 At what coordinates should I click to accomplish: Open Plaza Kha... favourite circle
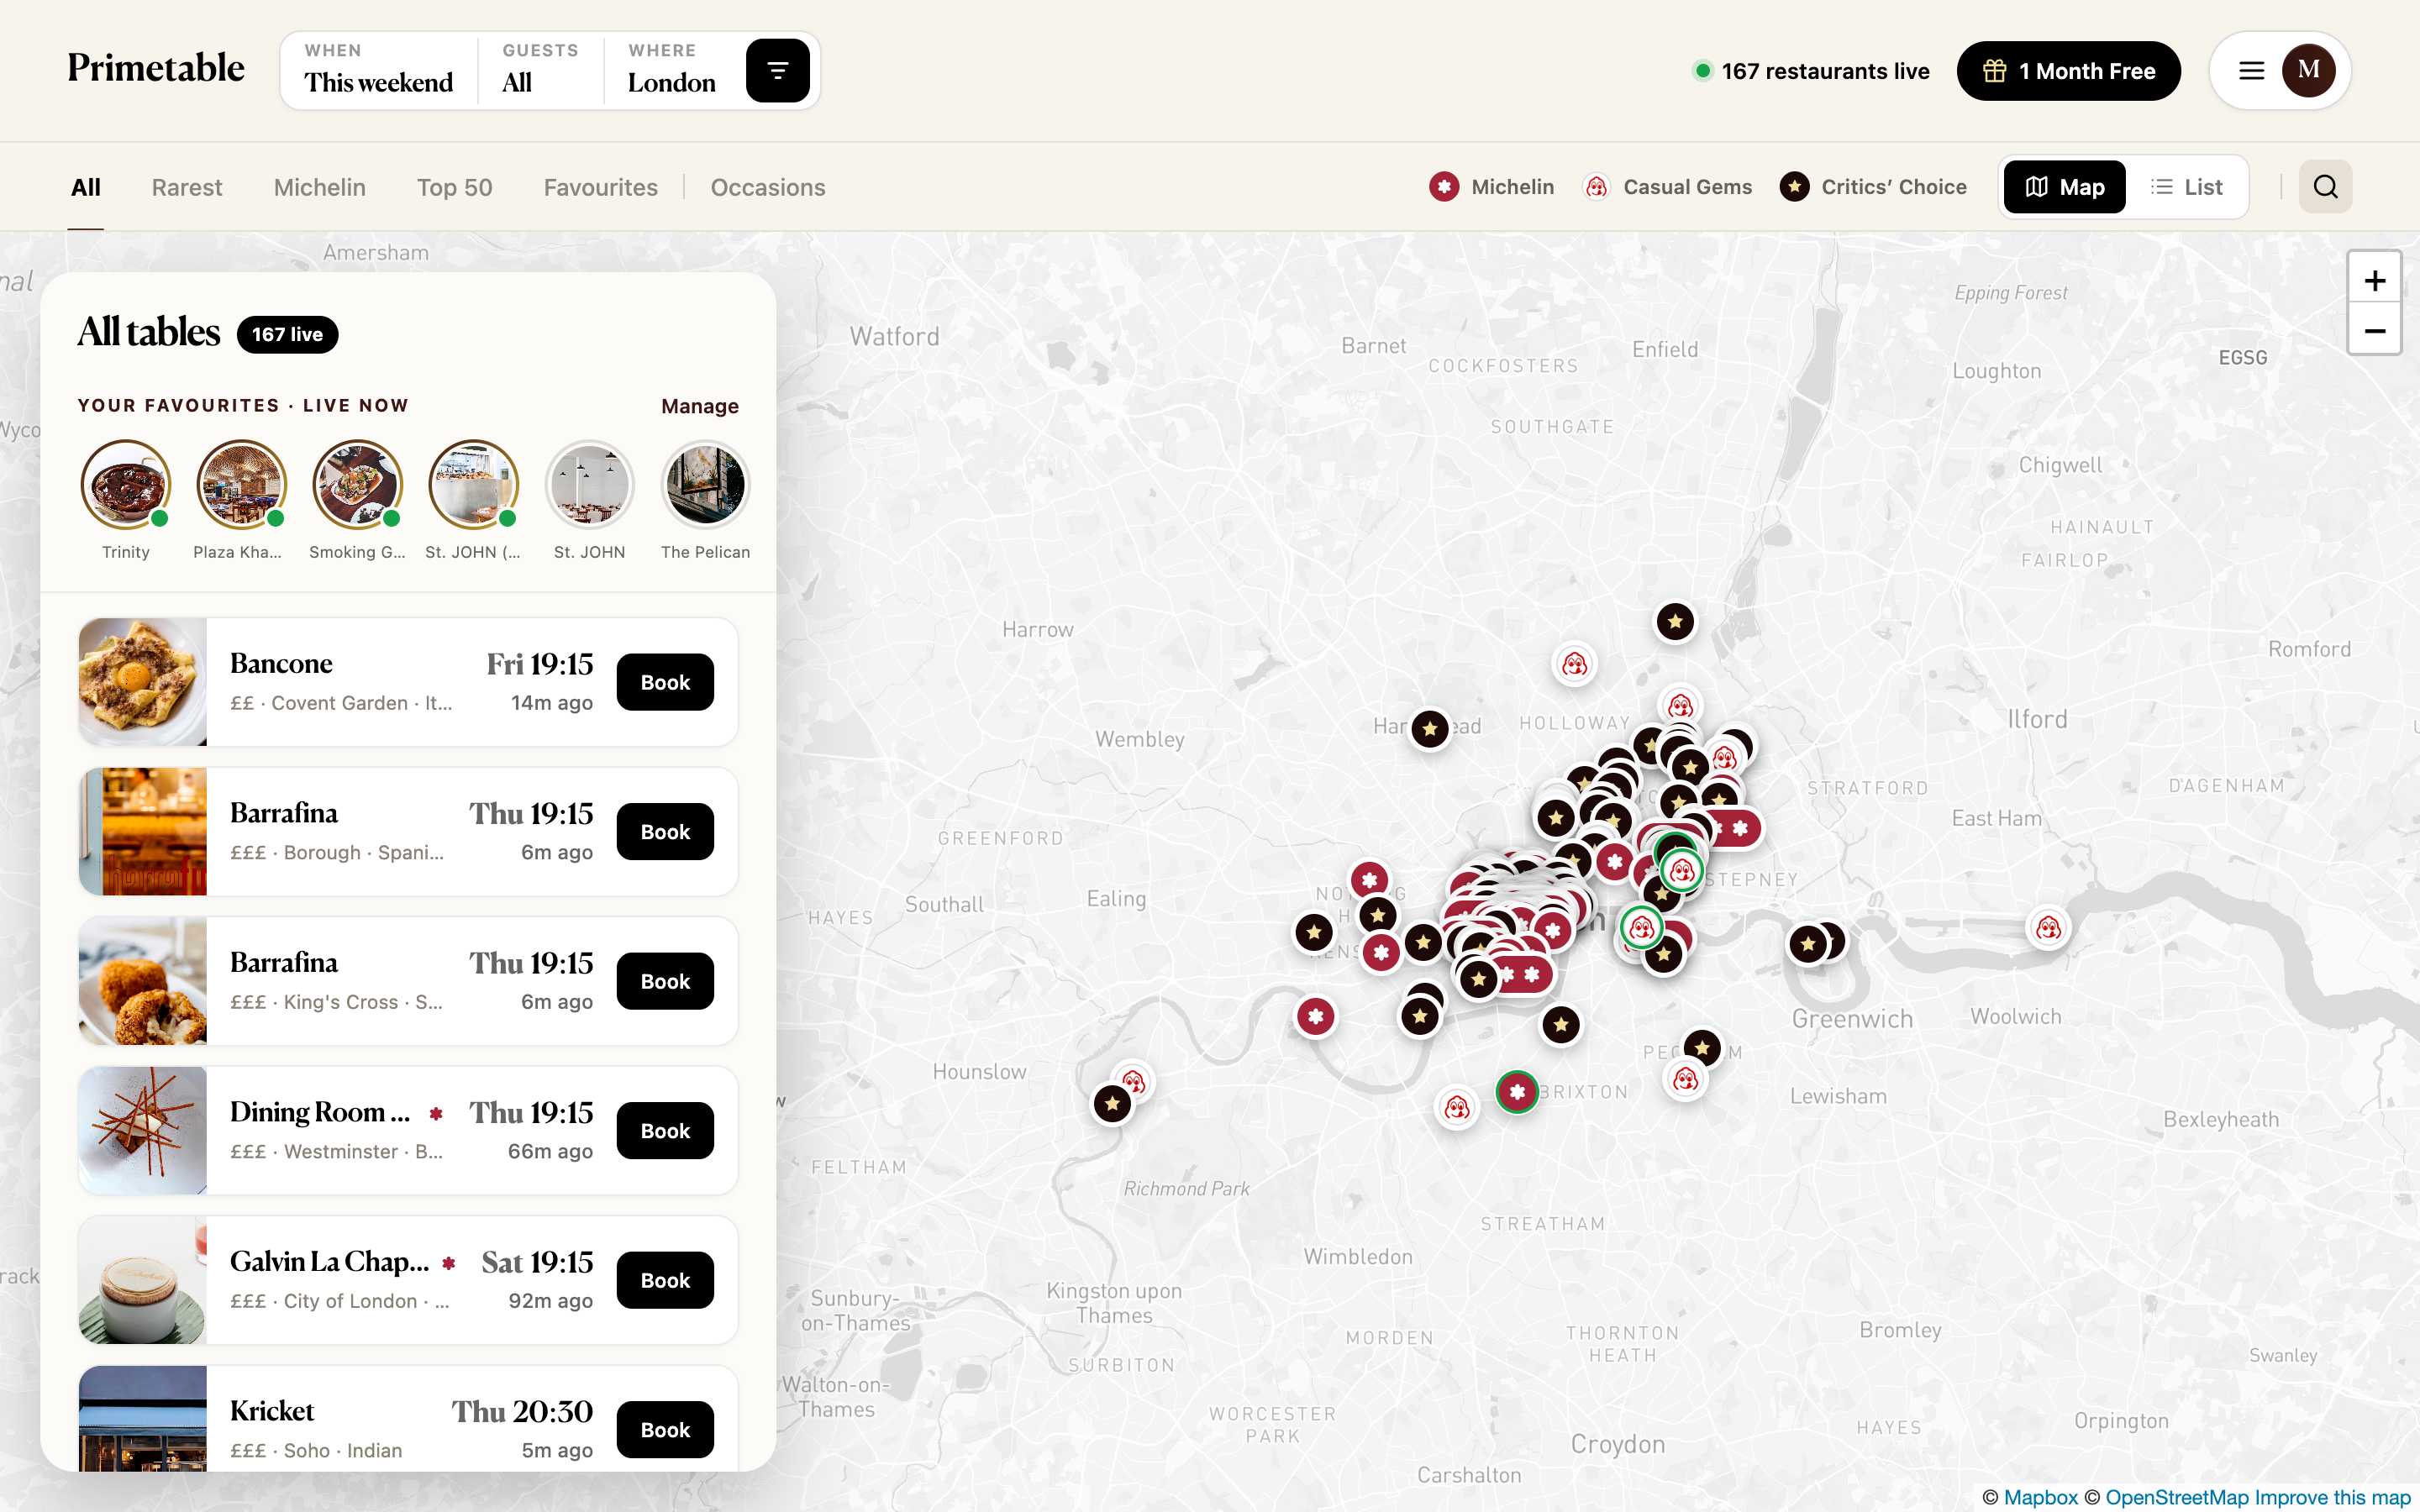(241, 484)
